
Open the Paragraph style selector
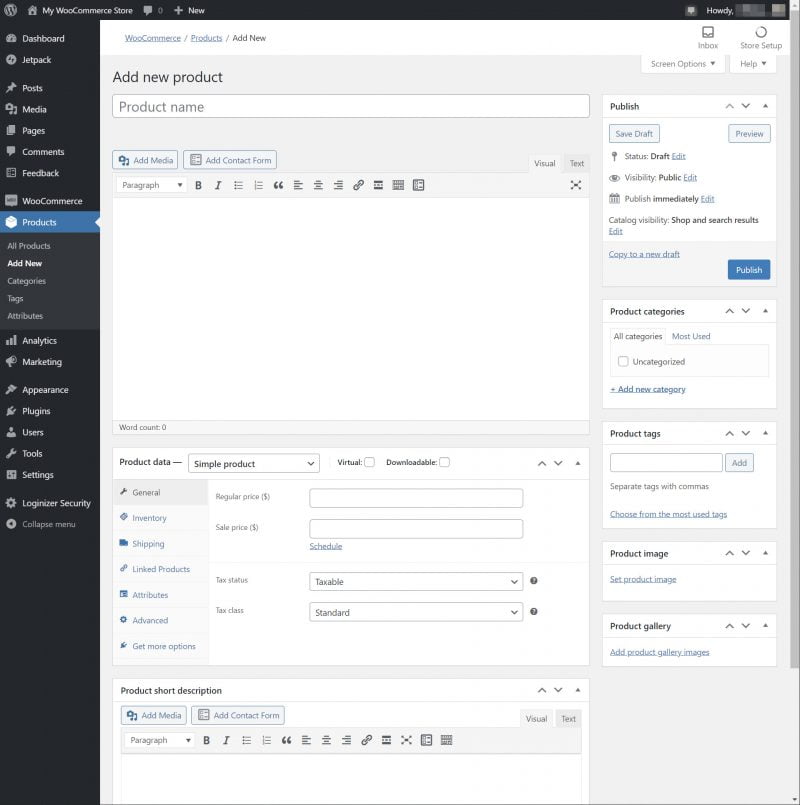(150, 185)
